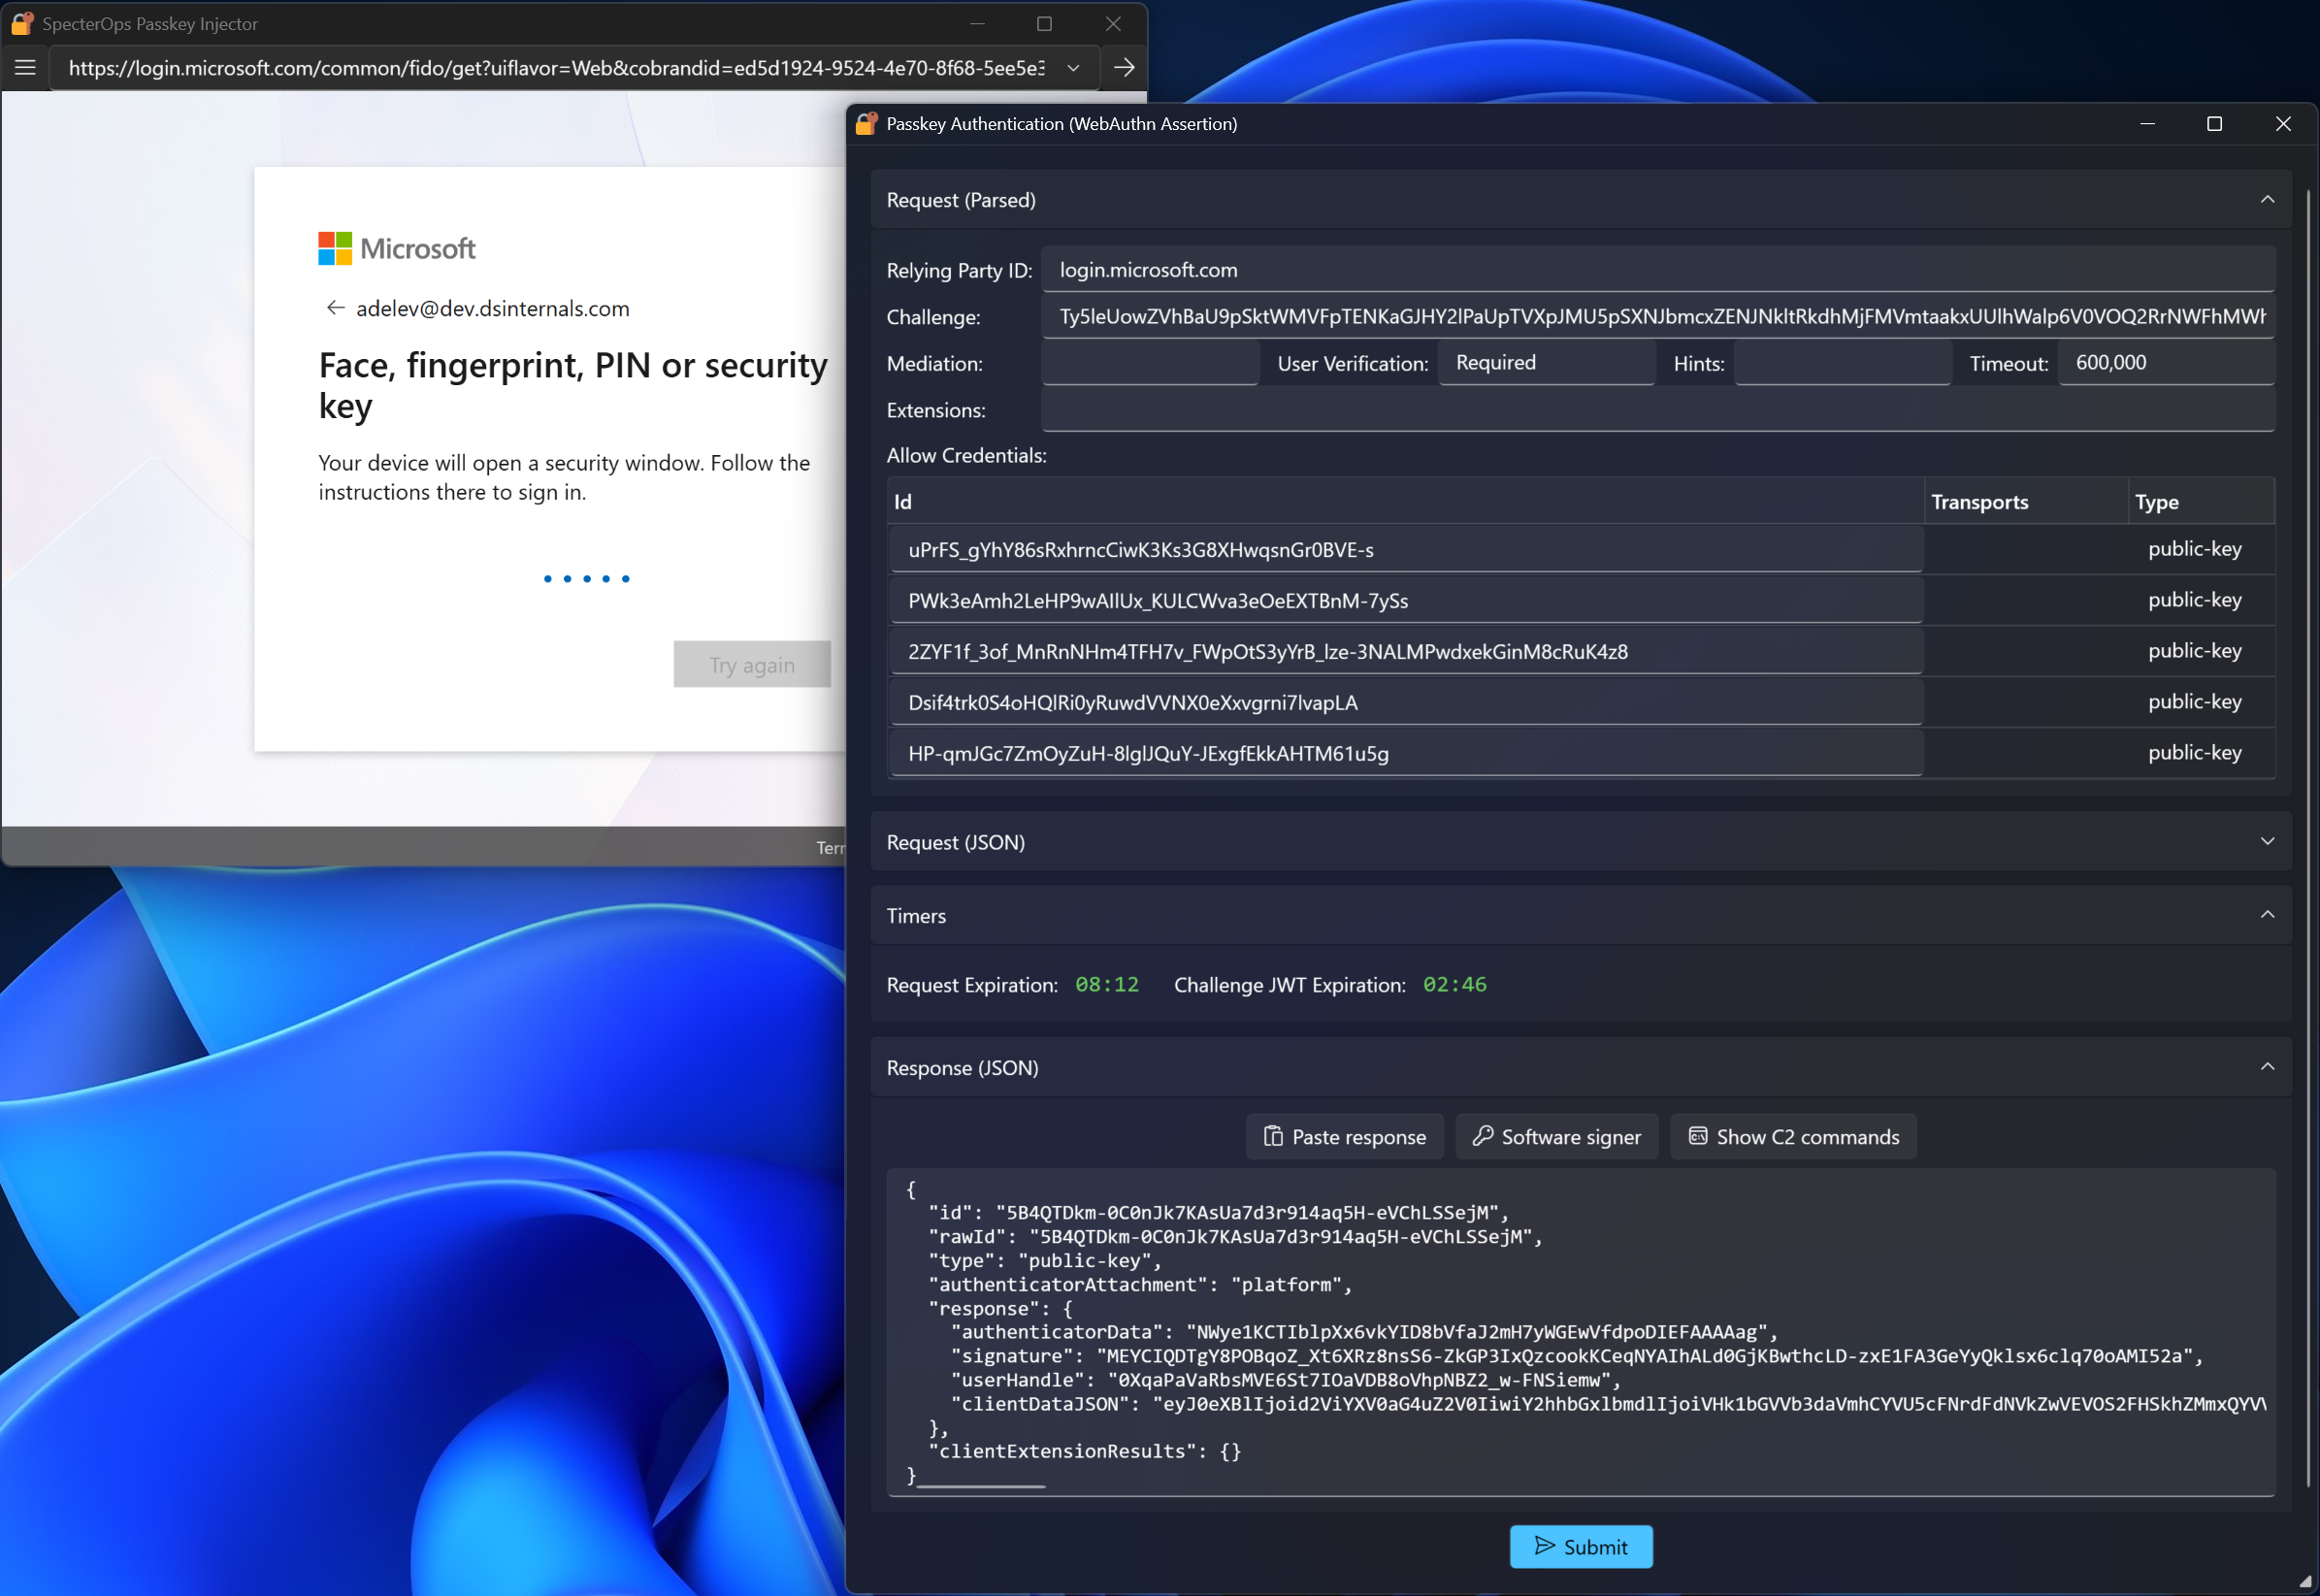Click the horizontal scrollbar under Response JSON

(x=981, y=1487)
